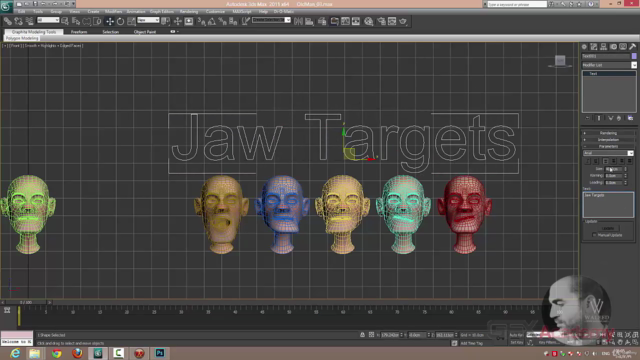Click the Kerning value field
Screen dimensions: 640x360
point(613,176)
